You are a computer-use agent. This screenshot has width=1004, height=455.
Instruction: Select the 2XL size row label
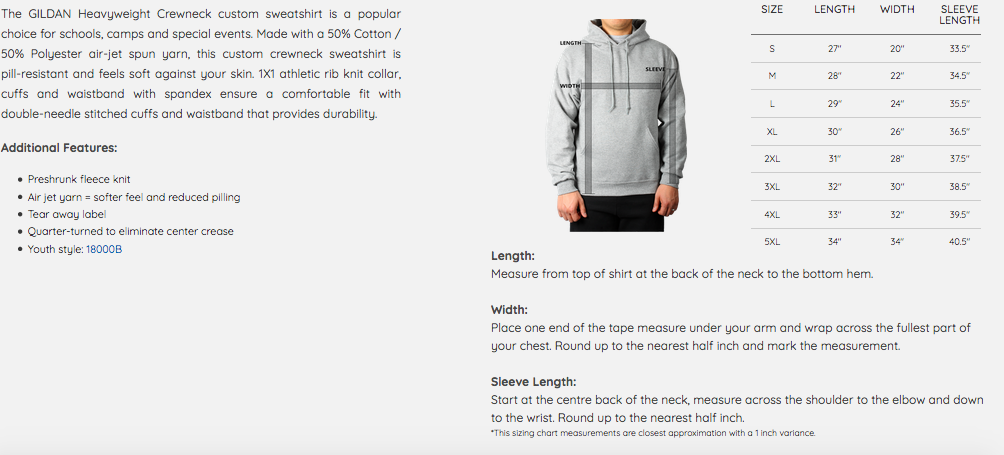click(x=772, y=158)
